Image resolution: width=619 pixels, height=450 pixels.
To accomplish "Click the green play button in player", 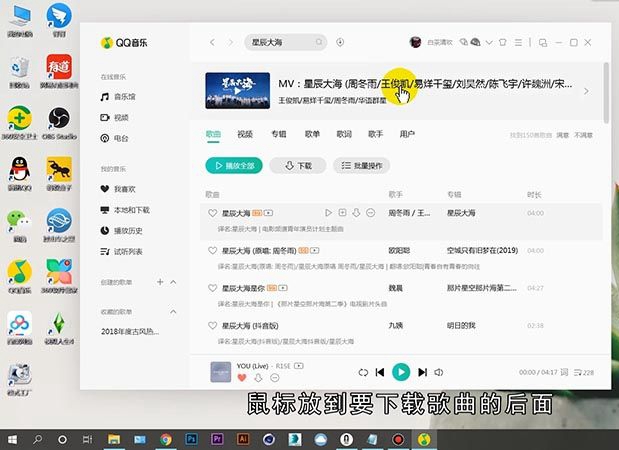I will point(401,372).
